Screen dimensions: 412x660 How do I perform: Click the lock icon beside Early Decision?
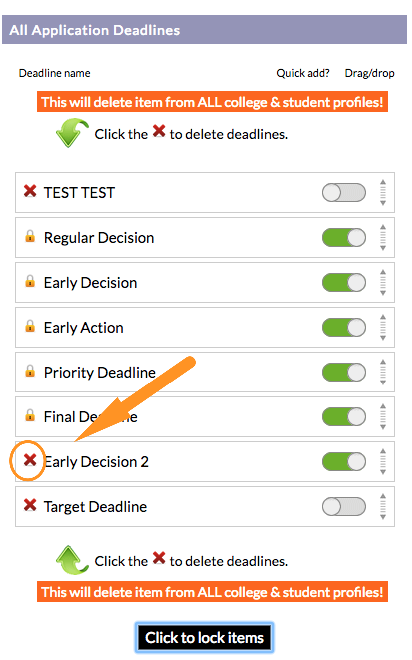[x=30, y=281]
